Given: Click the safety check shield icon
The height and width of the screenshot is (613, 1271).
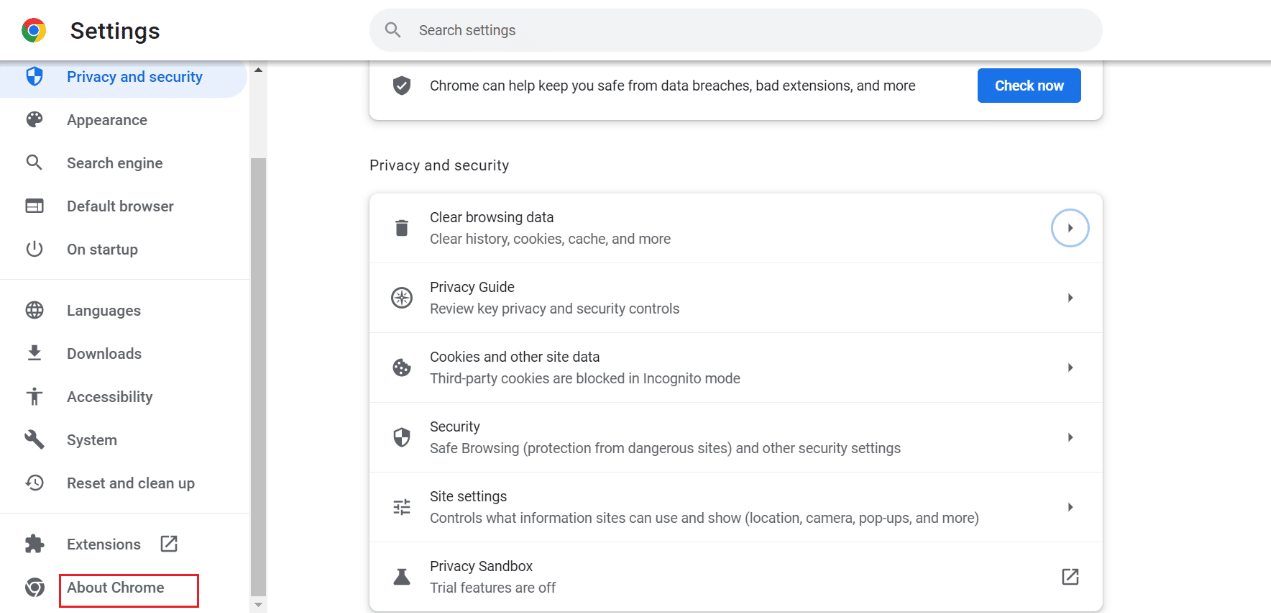Looking at the screenshot, I should click(402, 86).
